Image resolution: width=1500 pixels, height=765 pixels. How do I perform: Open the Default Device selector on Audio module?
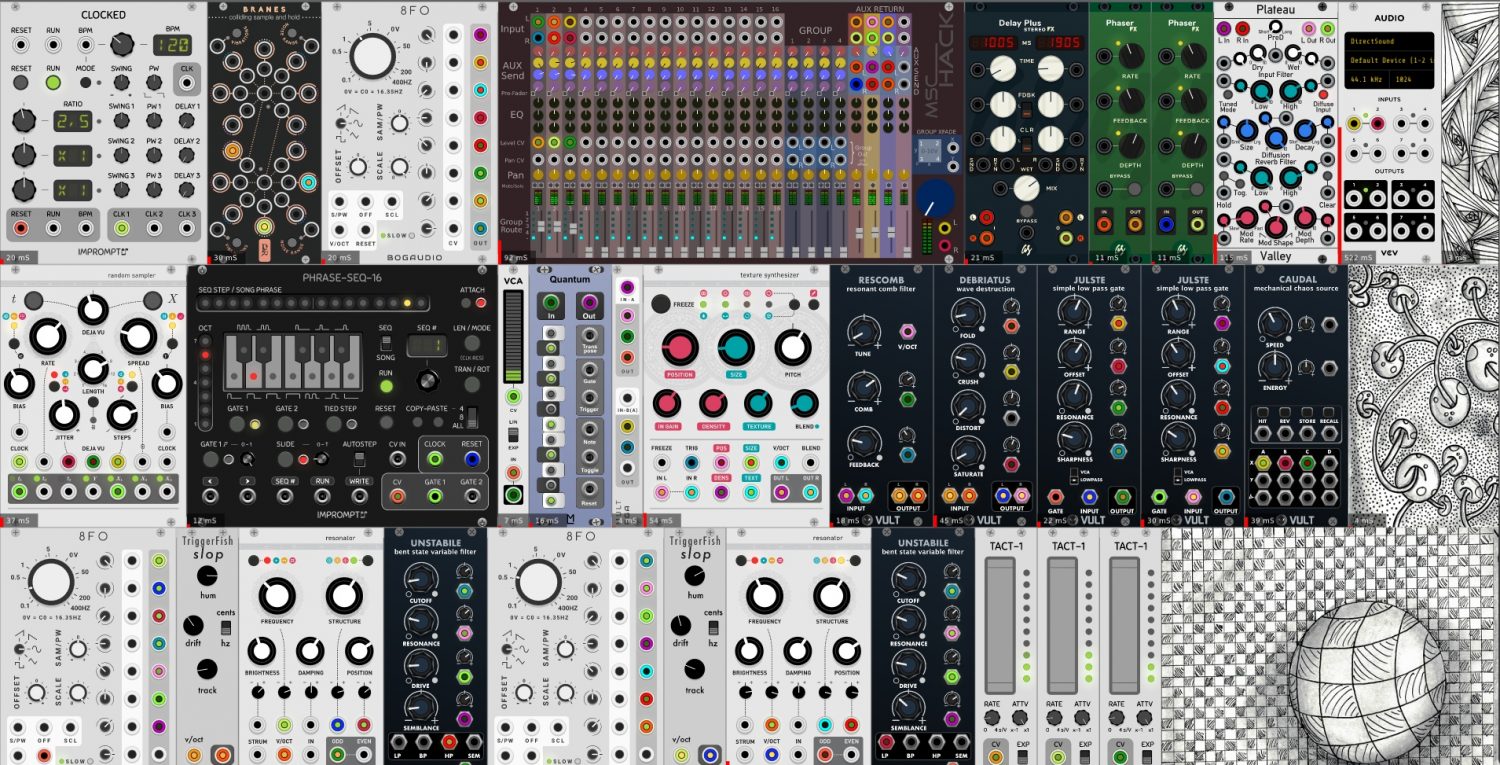pos(1388,60)
